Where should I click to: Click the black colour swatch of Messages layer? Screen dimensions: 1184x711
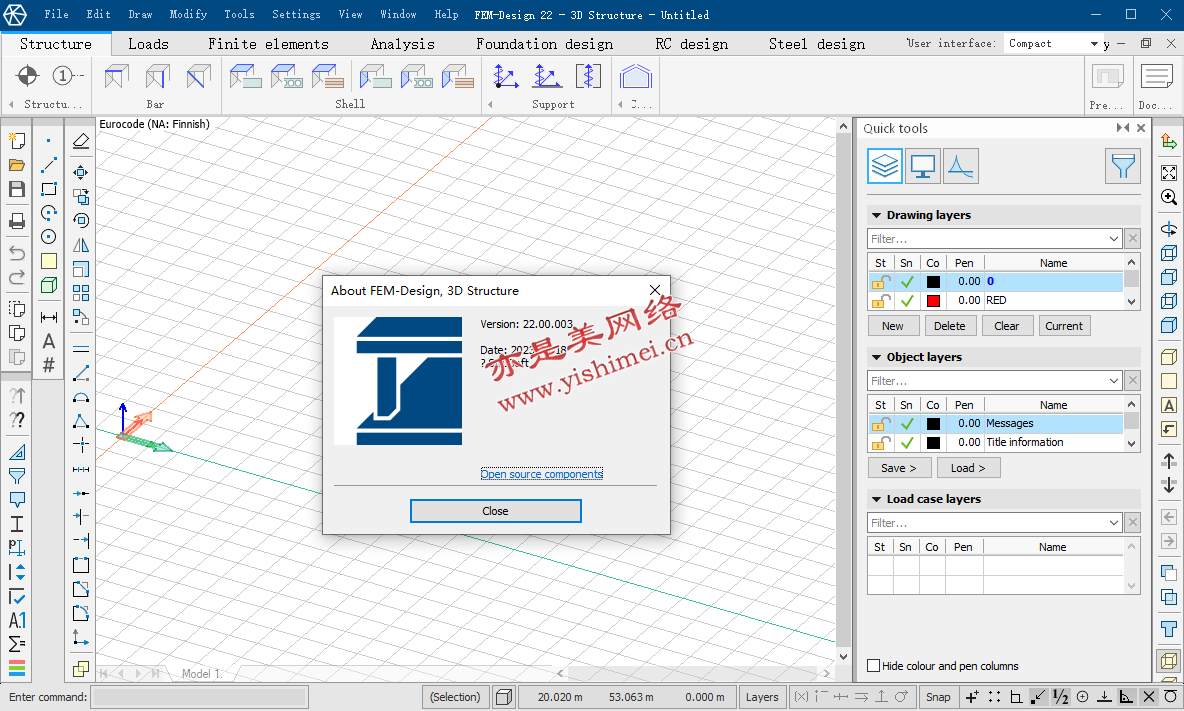pos(933,423)
